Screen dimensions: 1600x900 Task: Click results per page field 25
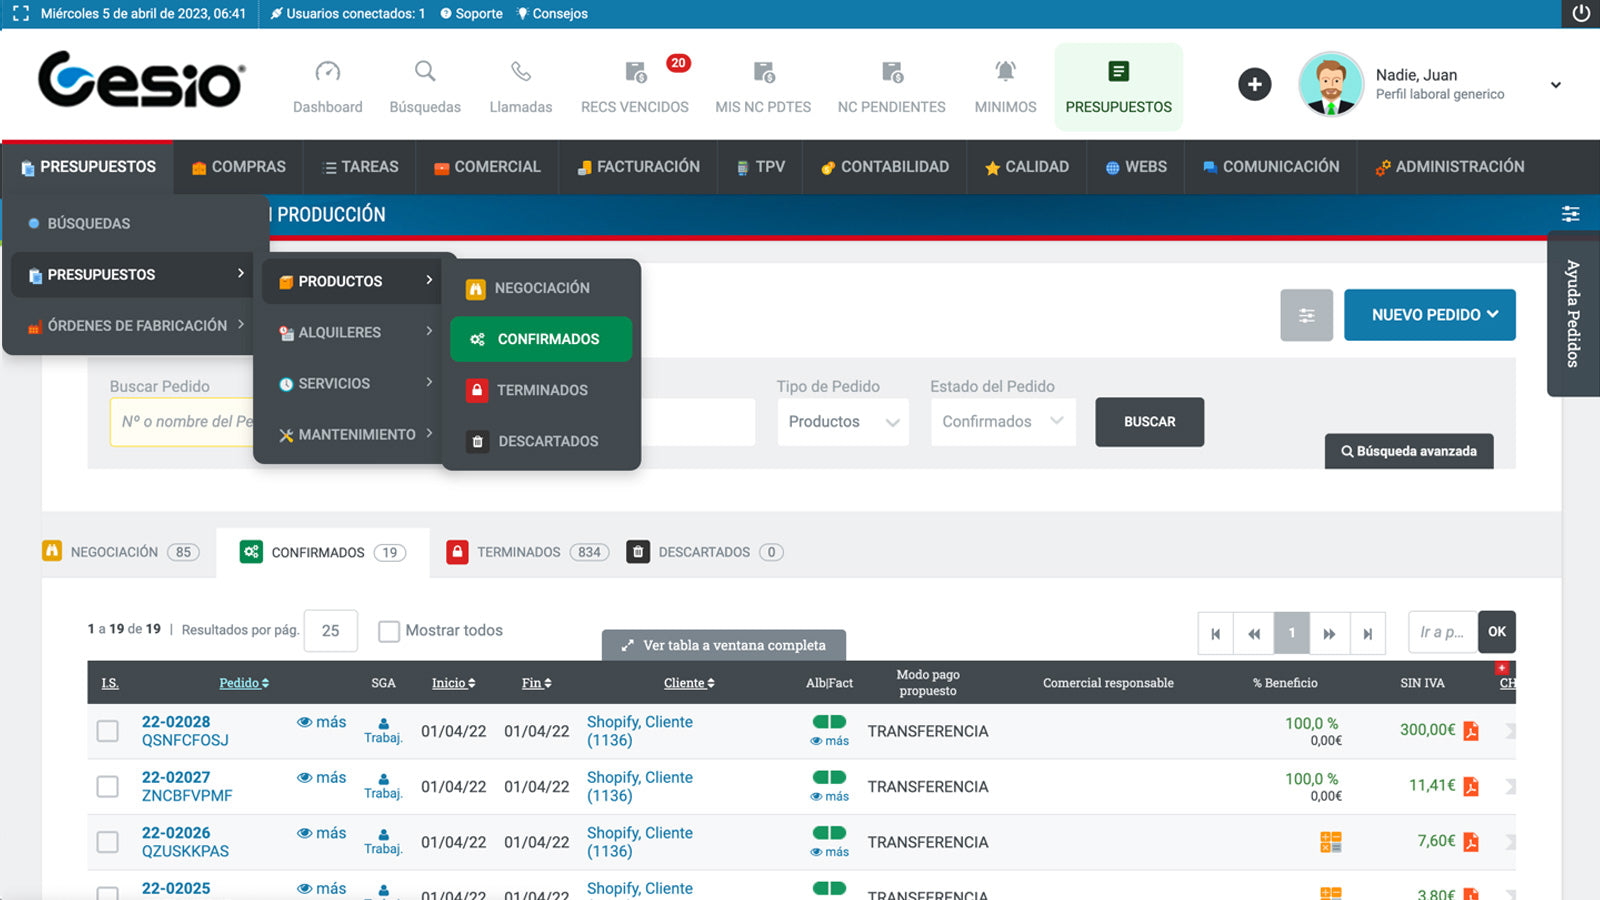[x=331, y=631]
